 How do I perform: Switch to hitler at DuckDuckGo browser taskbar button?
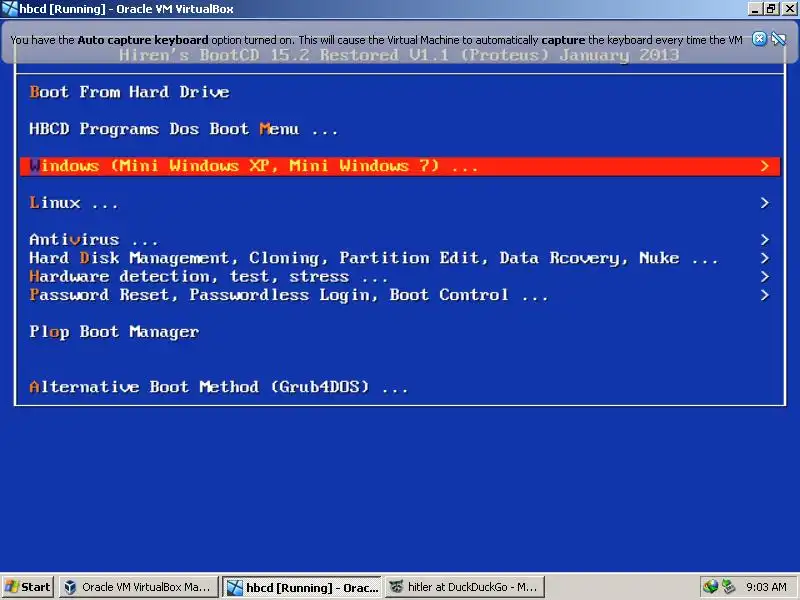[x=465, y=587]
